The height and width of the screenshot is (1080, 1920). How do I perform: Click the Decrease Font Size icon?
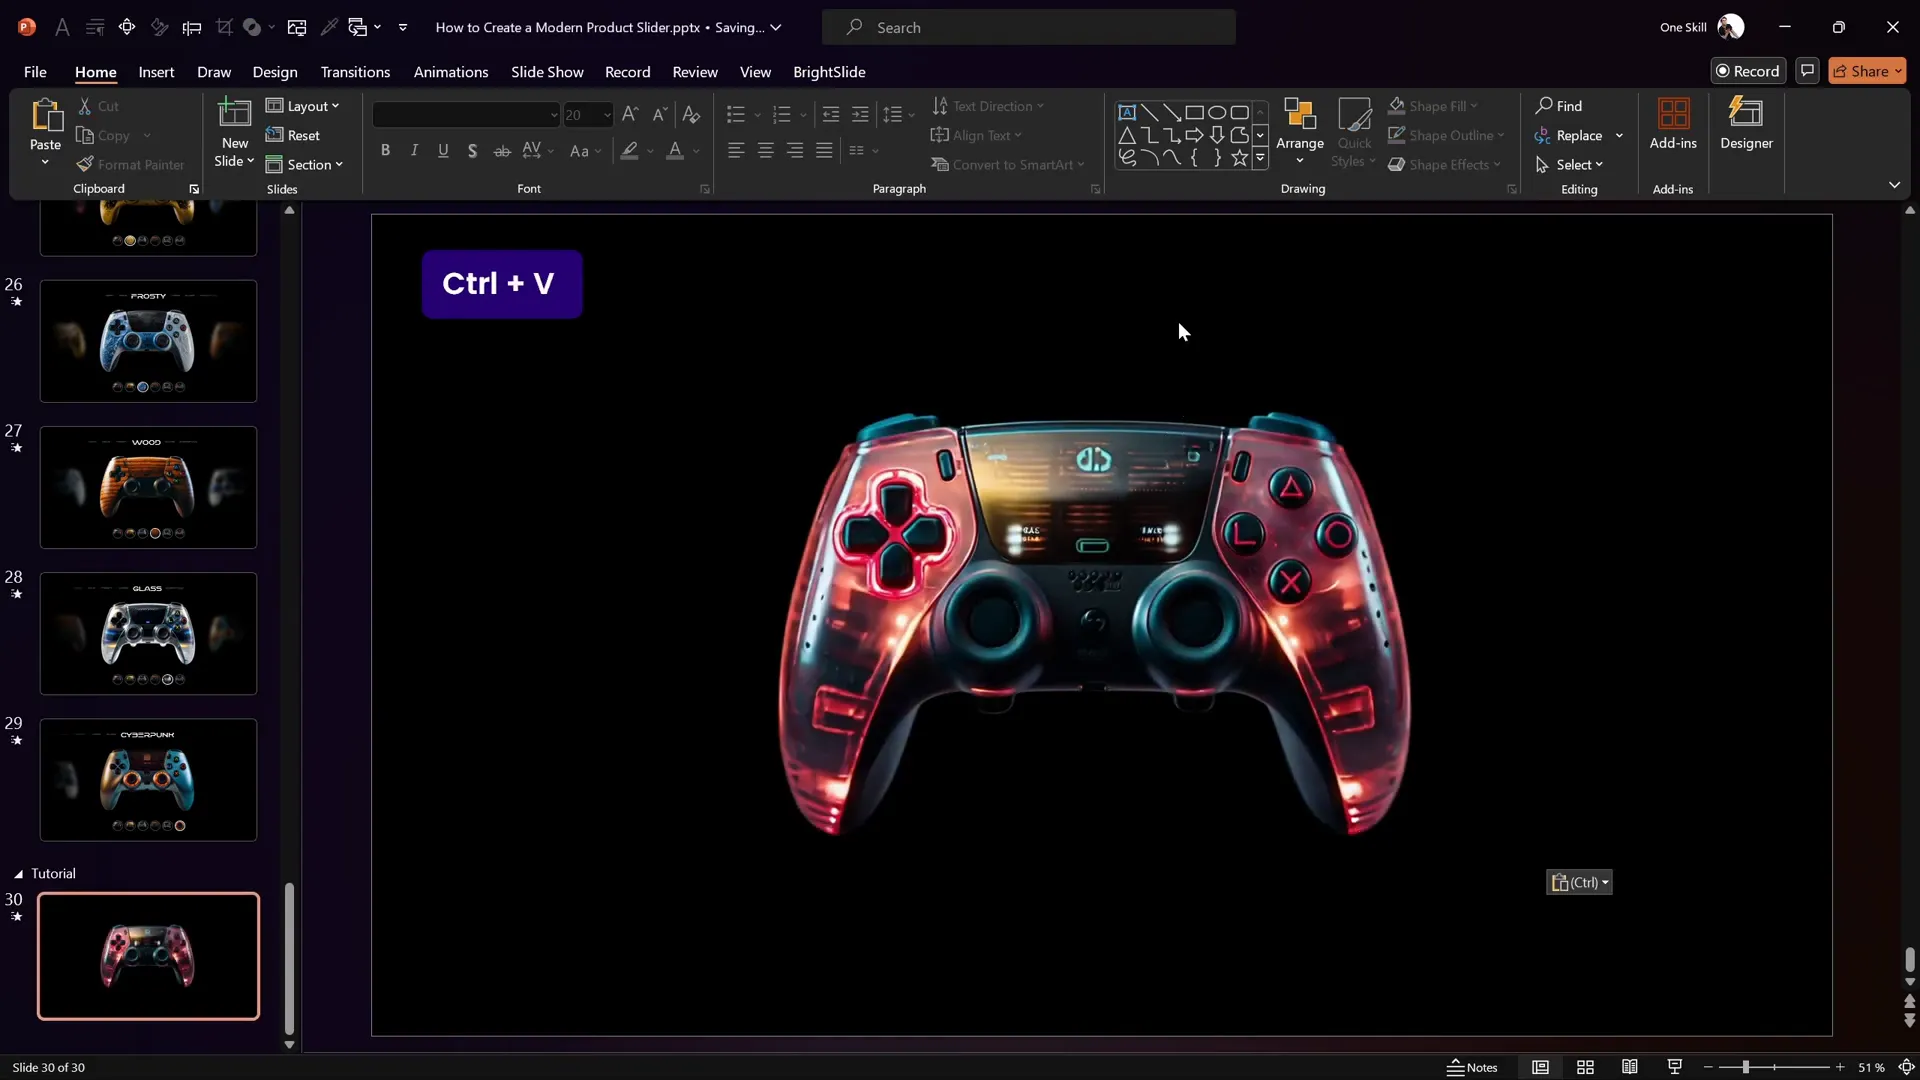(x=660, y=115)
